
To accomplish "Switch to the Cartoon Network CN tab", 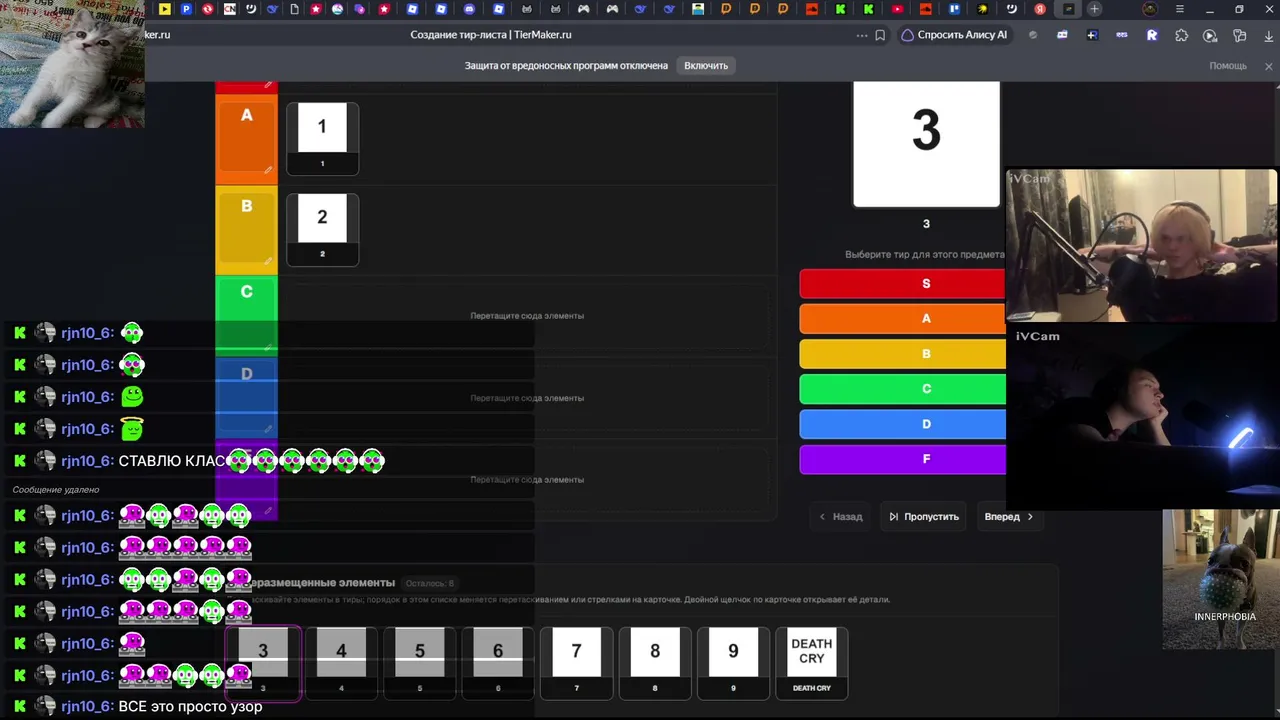I will tap(230, 9).
